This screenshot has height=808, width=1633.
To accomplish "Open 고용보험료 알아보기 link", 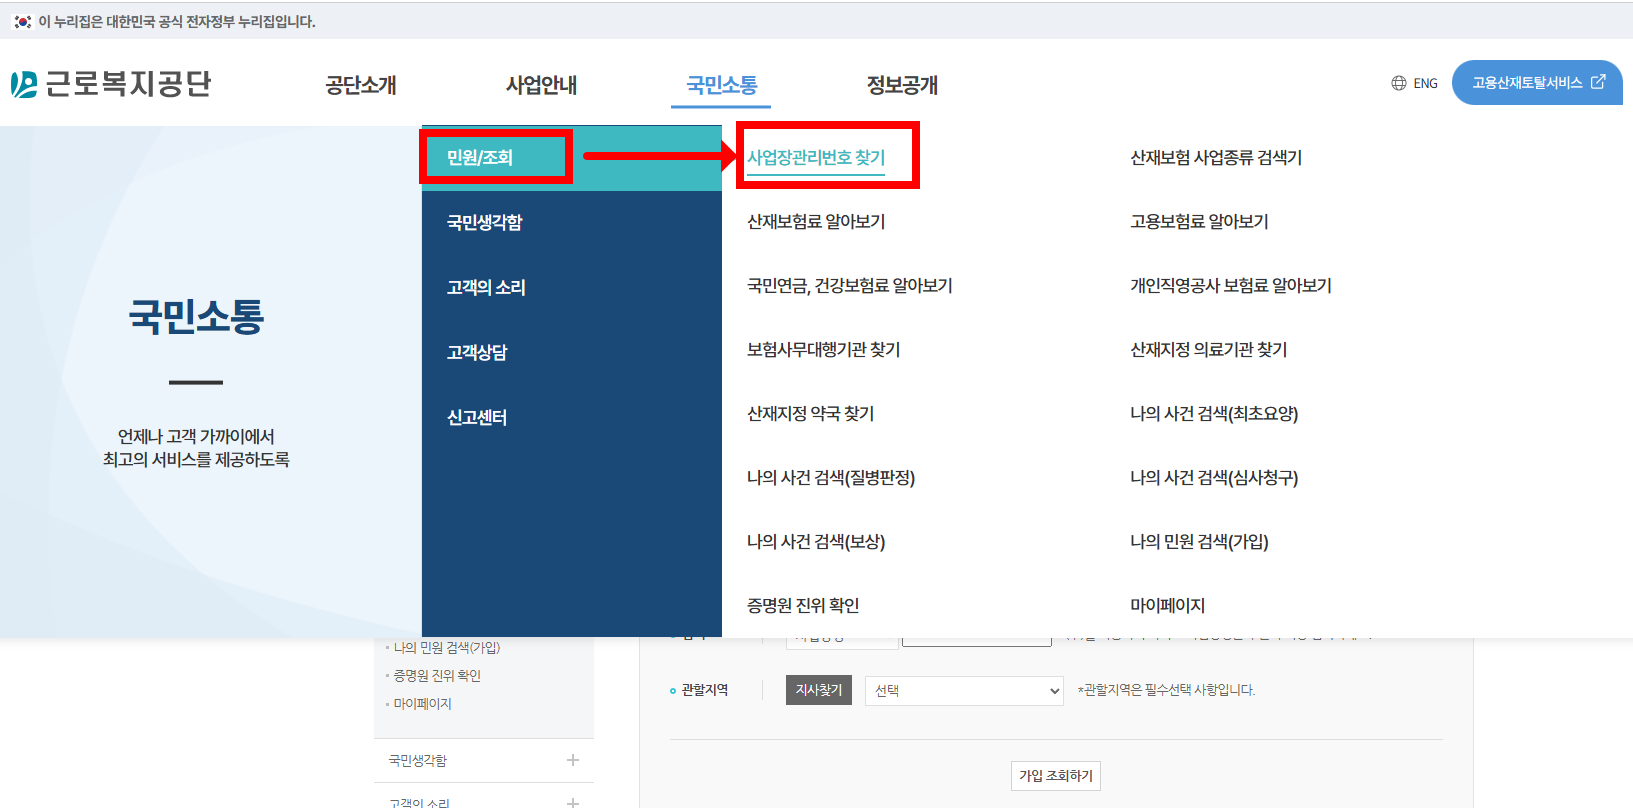I will (1199, 221).
